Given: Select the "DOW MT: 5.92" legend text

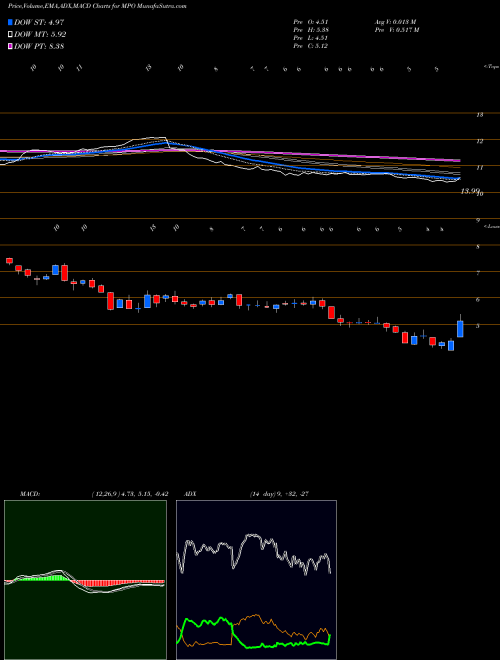Looking at the screenshot, I should 40,35.
